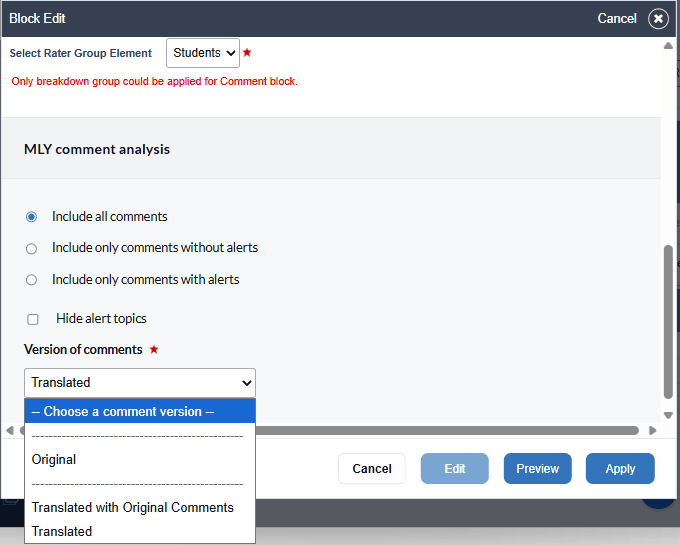The width and height of the screenshot is (680, 545).
Task: Choose the placeholder comment version option
Action: pos(140,411)
